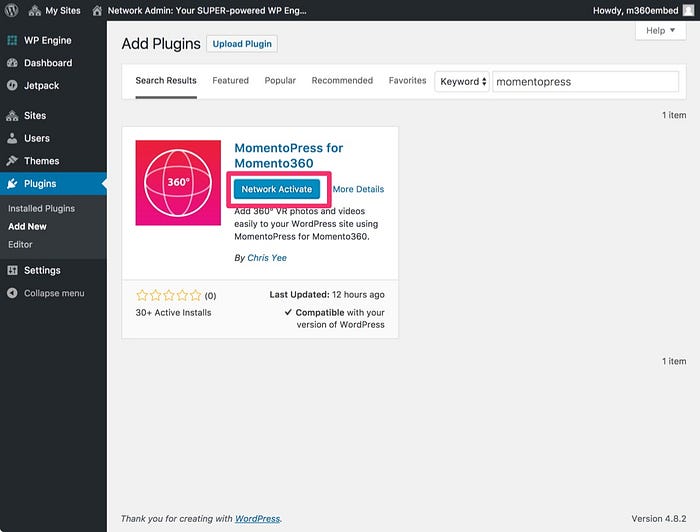Switch to the Popular tab

(x=280, y=81)
